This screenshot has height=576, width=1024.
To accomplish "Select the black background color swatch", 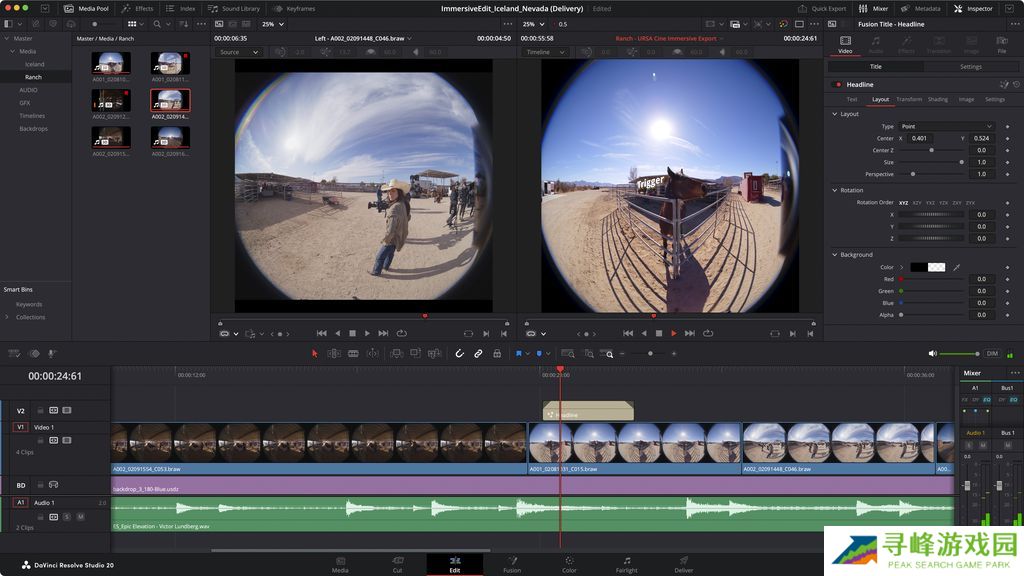I will [x=918, y=267].
